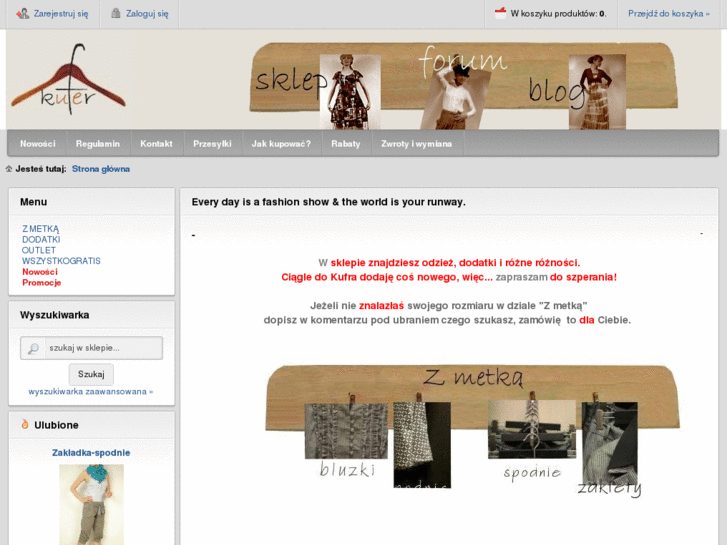
Task: Open Promocje sidebar link
Action: click(42, 282)
